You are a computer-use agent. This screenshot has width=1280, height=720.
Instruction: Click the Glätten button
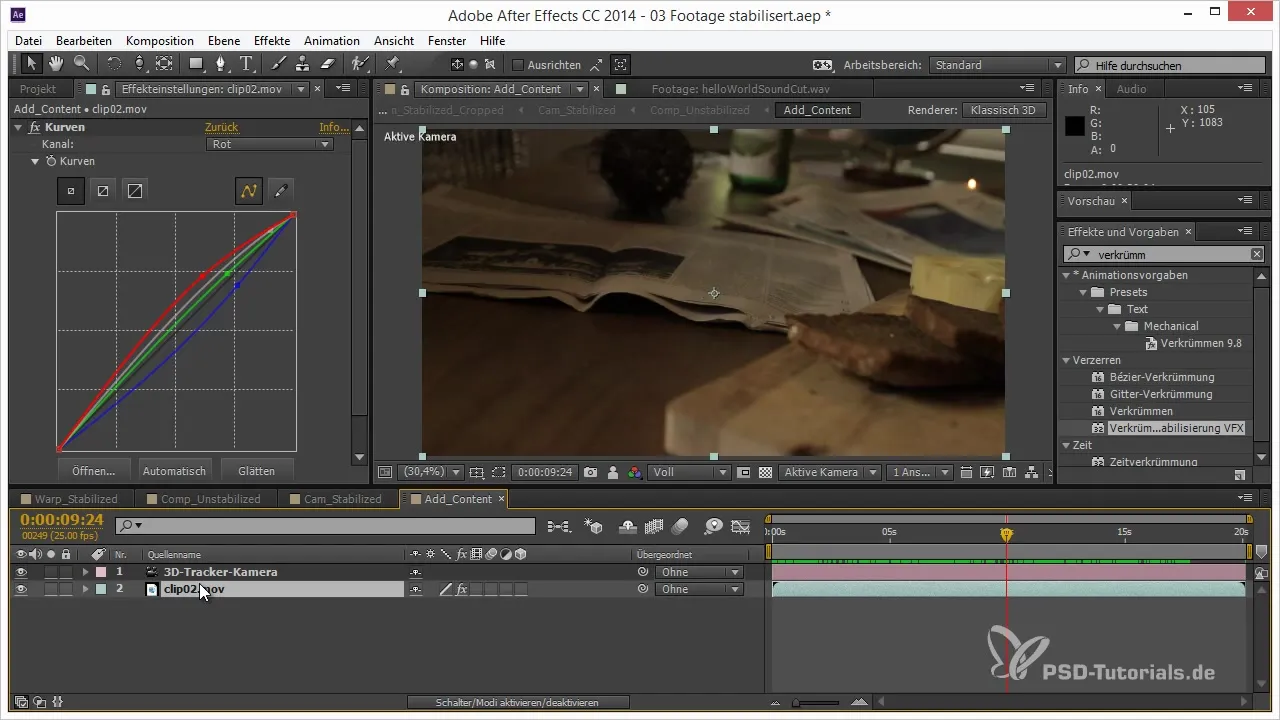click(256, 471)
